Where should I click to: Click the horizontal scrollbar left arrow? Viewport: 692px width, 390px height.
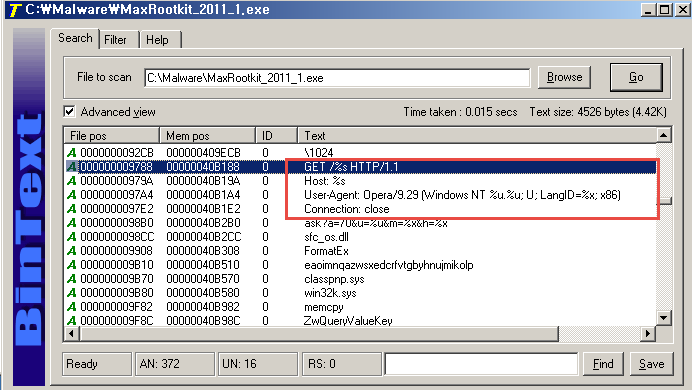[71, 334]
